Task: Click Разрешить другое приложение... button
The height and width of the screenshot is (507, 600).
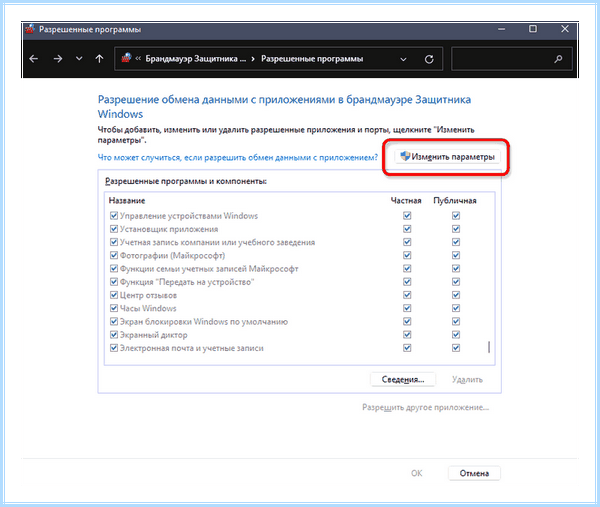Action: (x=426, y=408)
